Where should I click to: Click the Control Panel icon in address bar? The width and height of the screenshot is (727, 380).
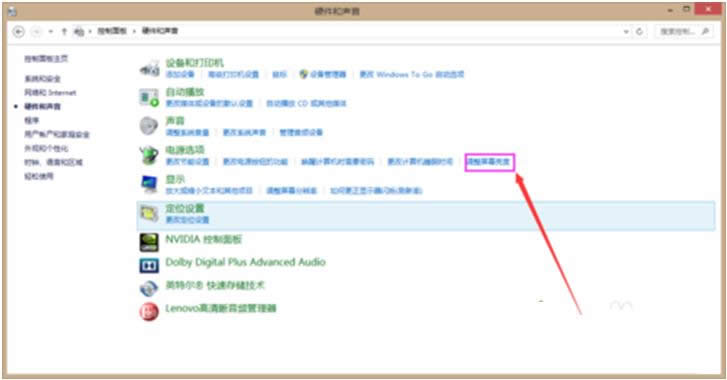pos(79,31)
